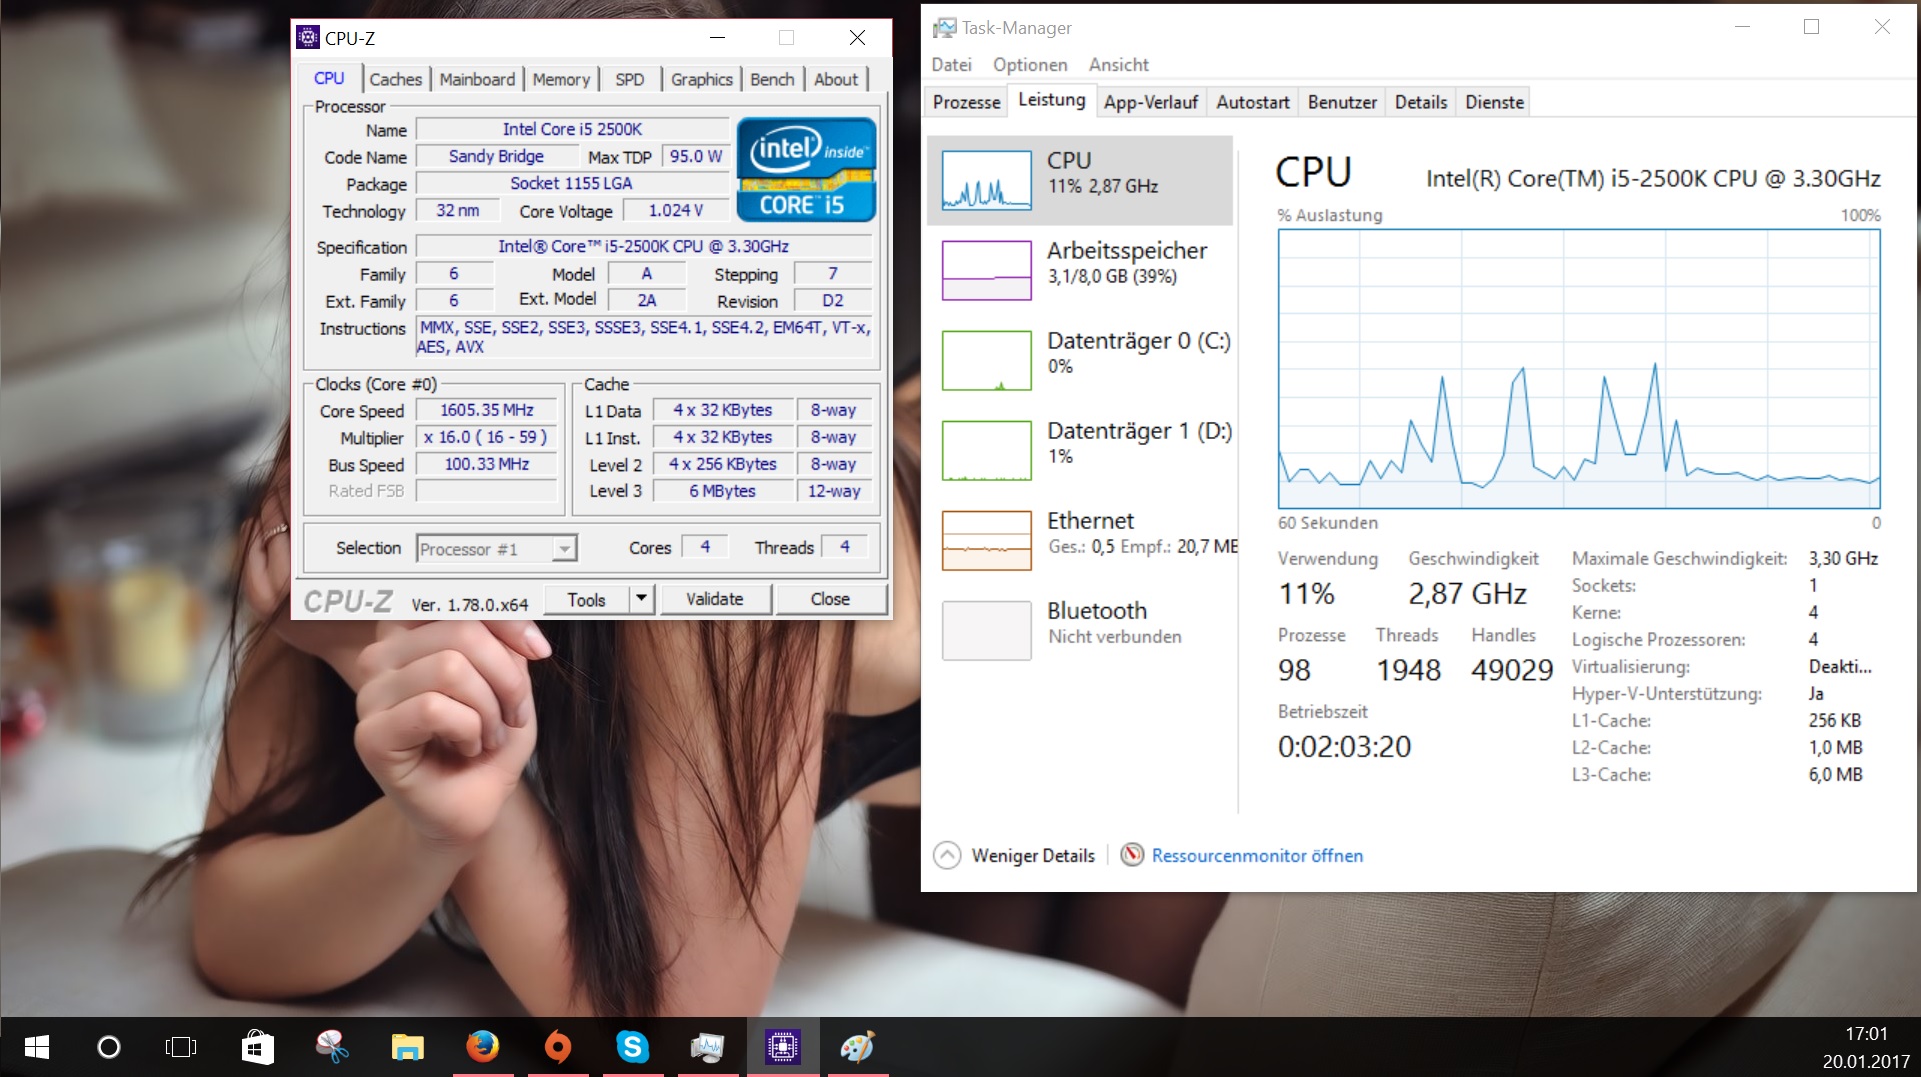Viewport: 1921px width, 1077px height.
Task: Click the CPU-Z title bar icon
Action: [308, 38]
